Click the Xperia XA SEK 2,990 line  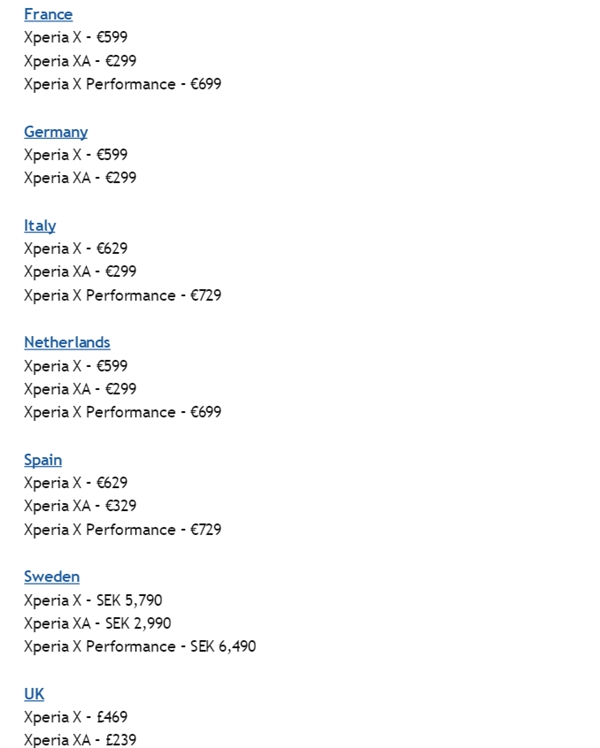97,624
